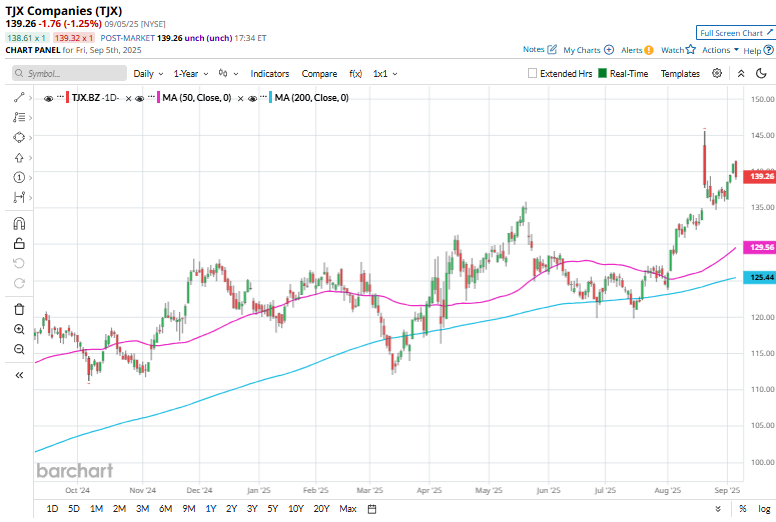Screen dimensions: 776x522
Task: Redo the chart action
Action: [x=19, y=283]
